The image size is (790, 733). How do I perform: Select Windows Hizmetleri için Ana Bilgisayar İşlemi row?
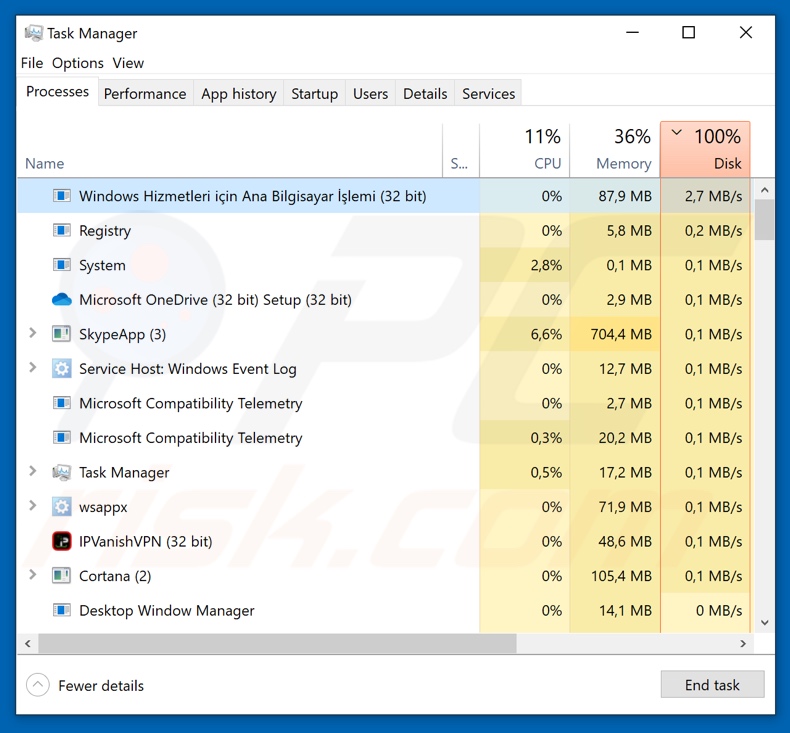pyautogui.click(x=383, y=195)
